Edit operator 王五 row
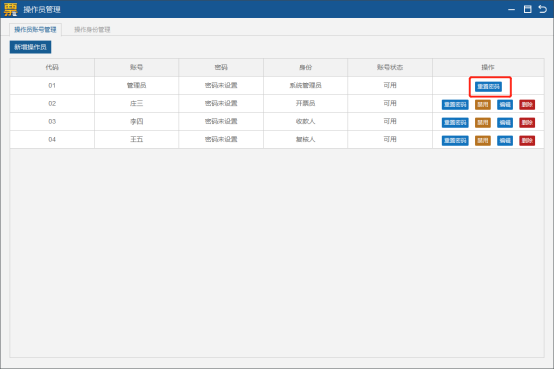This screenshot has height=370, width=554. (x=505, y=141)
